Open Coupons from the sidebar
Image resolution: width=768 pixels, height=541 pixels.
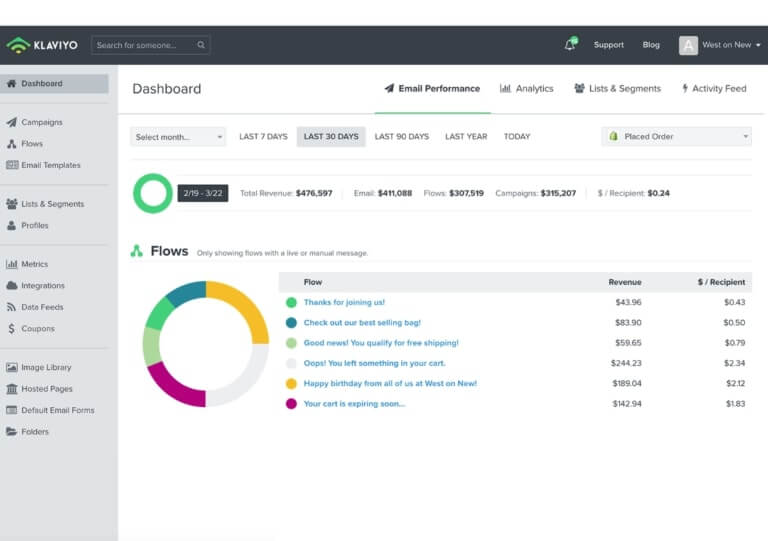pyautogui.click(x=38, y=328)
